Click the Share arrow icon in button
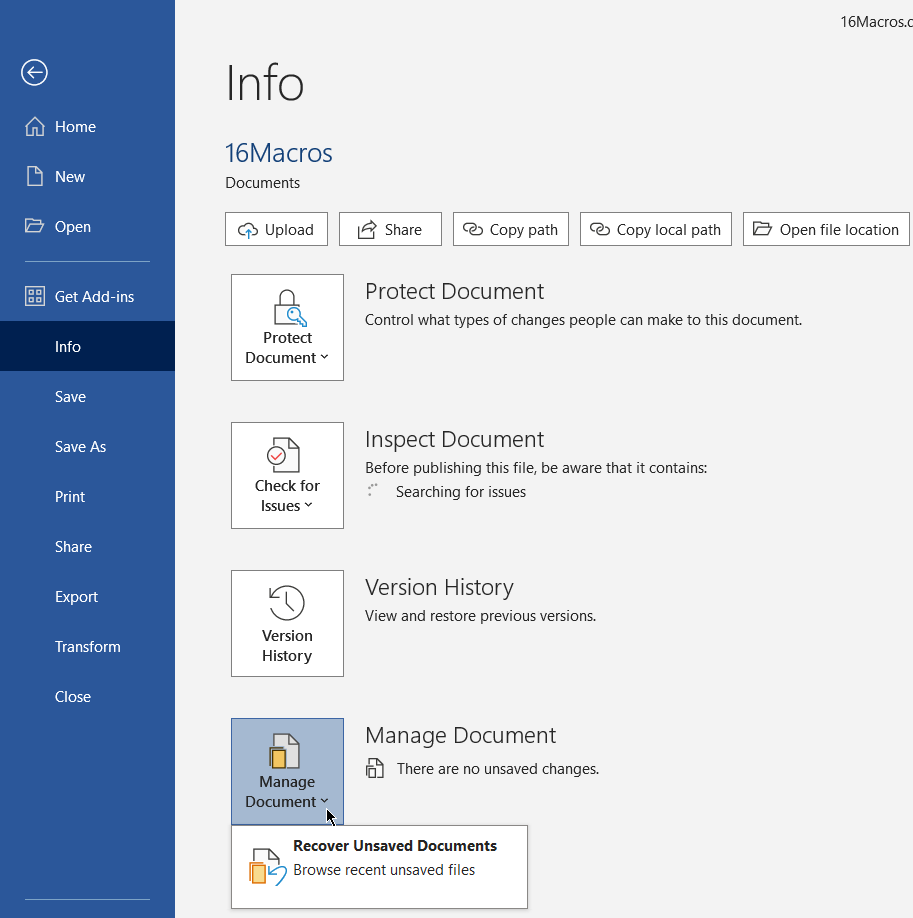The image size is (913, 918). coord(367,230)
